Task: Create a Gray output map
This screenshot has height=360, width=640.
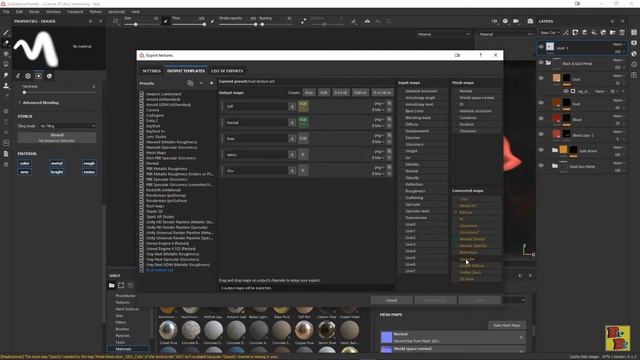Action: (309, 93)
